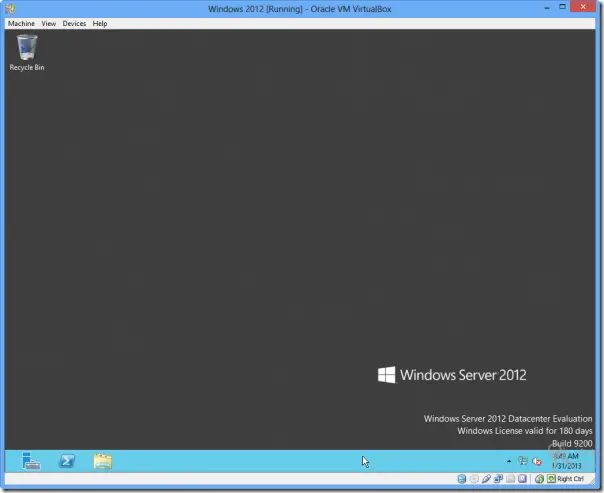Image resolution: width=604 pixels, height=493 pixels.
Task: Open the View menu
Action: pyautogui.click(x=49, y=23)
